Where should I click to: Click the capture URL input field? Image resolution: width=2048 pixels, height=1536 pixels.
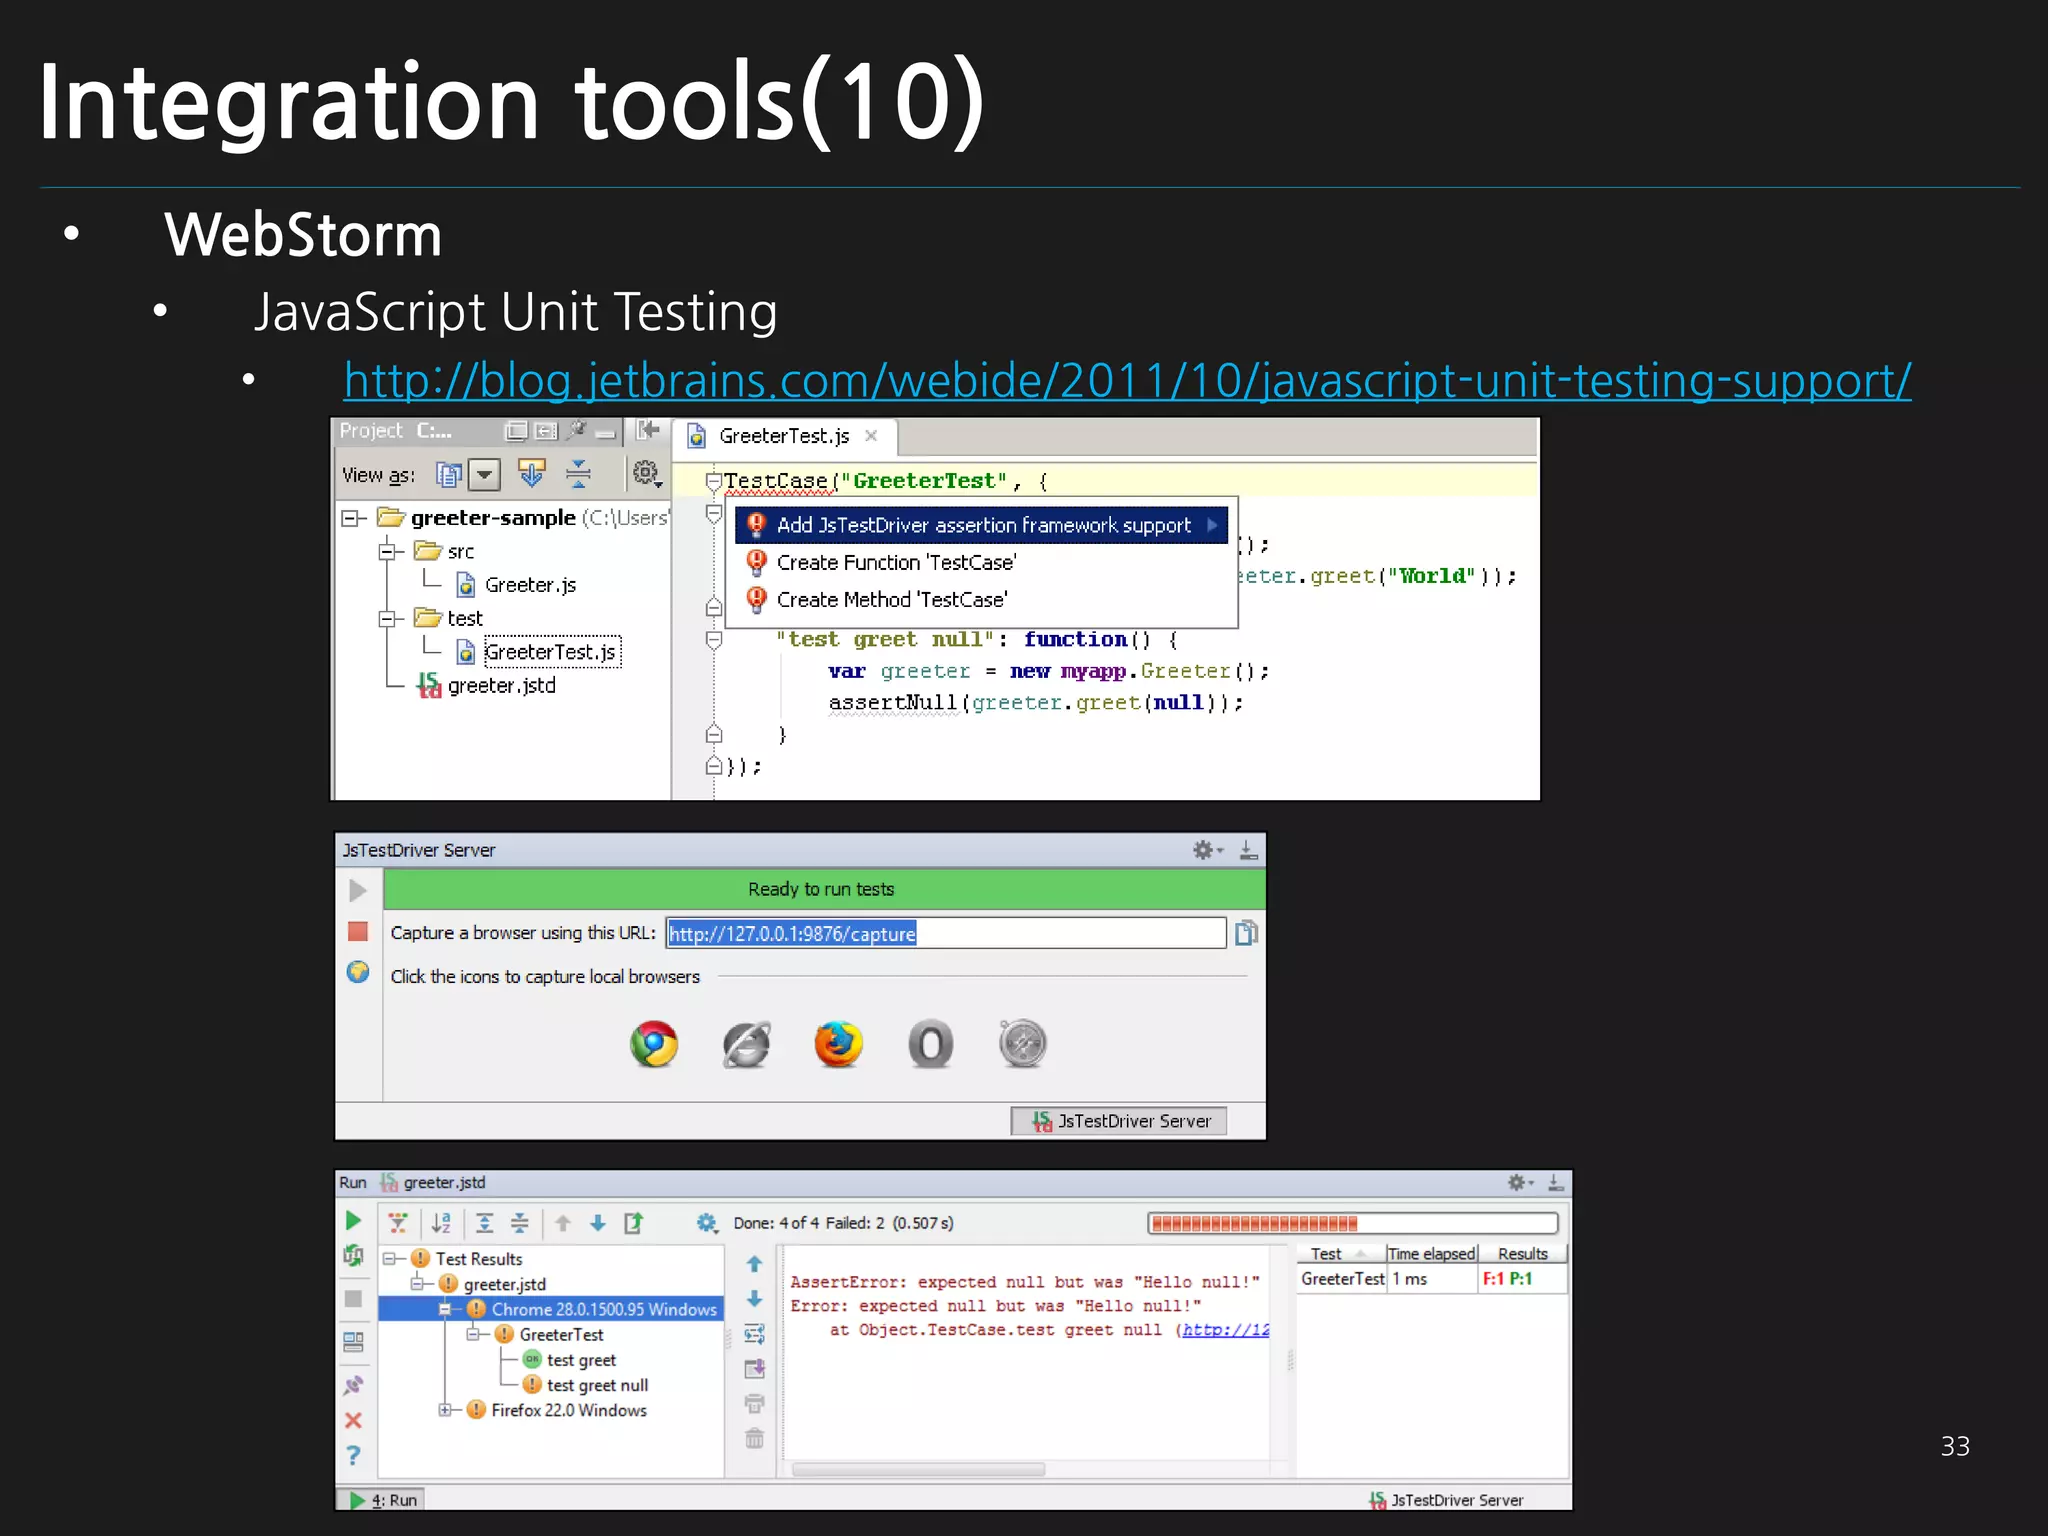point(946,933)
